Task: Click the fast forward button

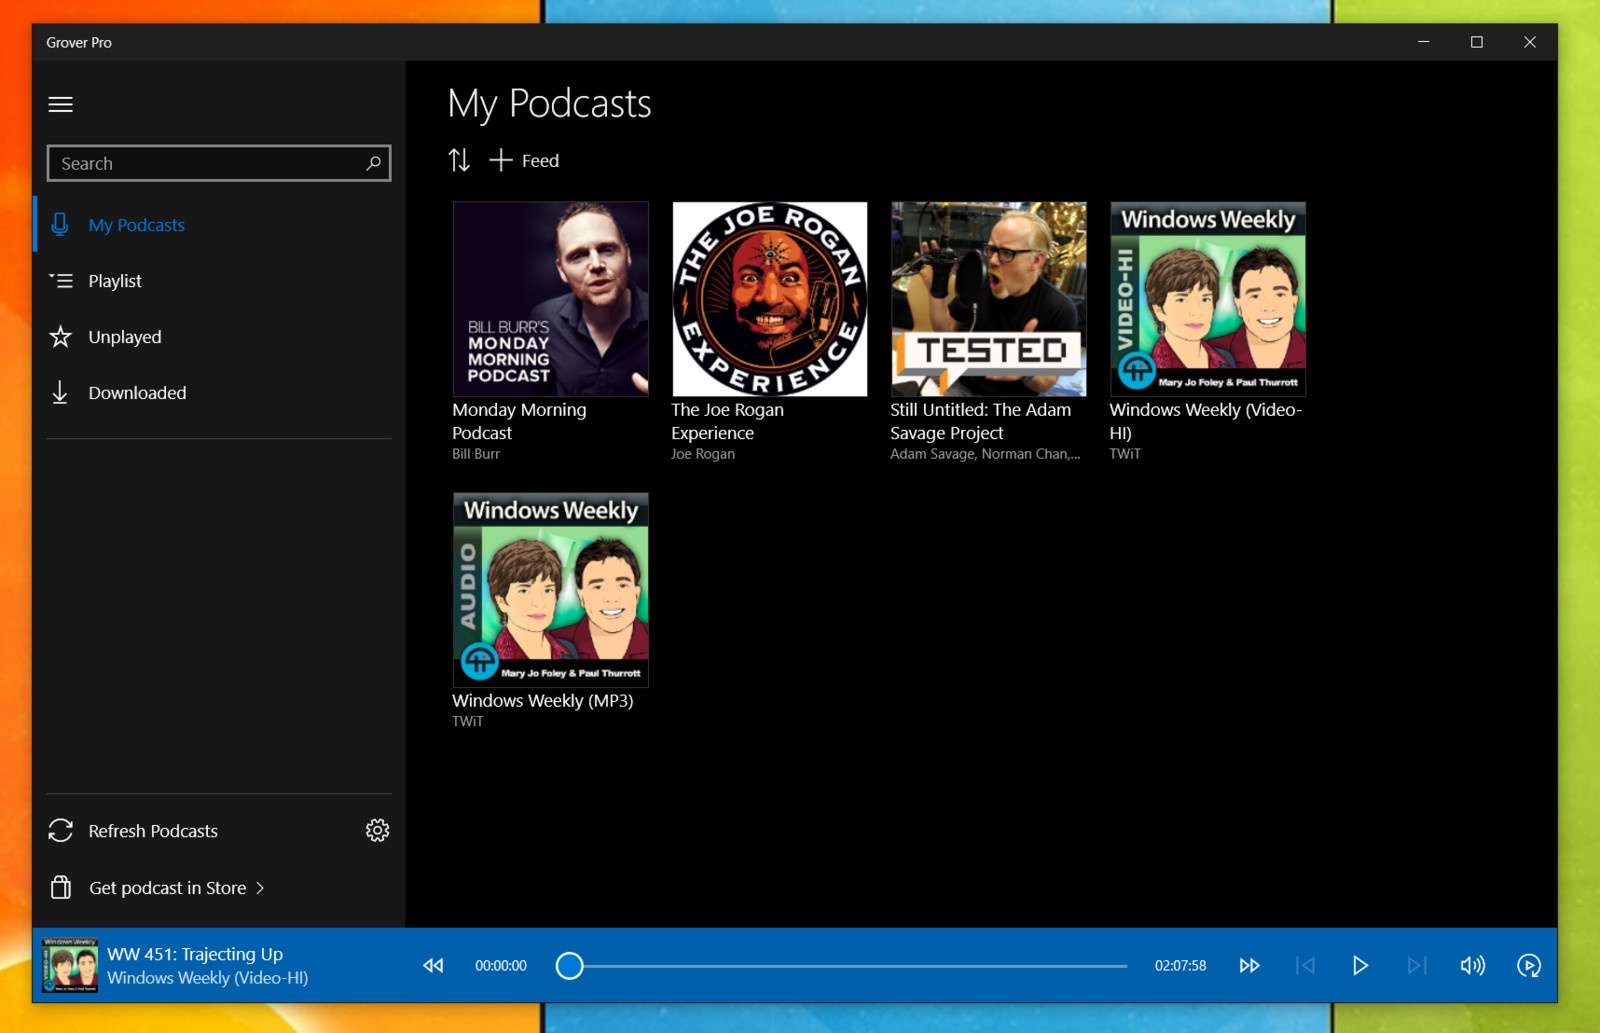Action: point(1249,965)
